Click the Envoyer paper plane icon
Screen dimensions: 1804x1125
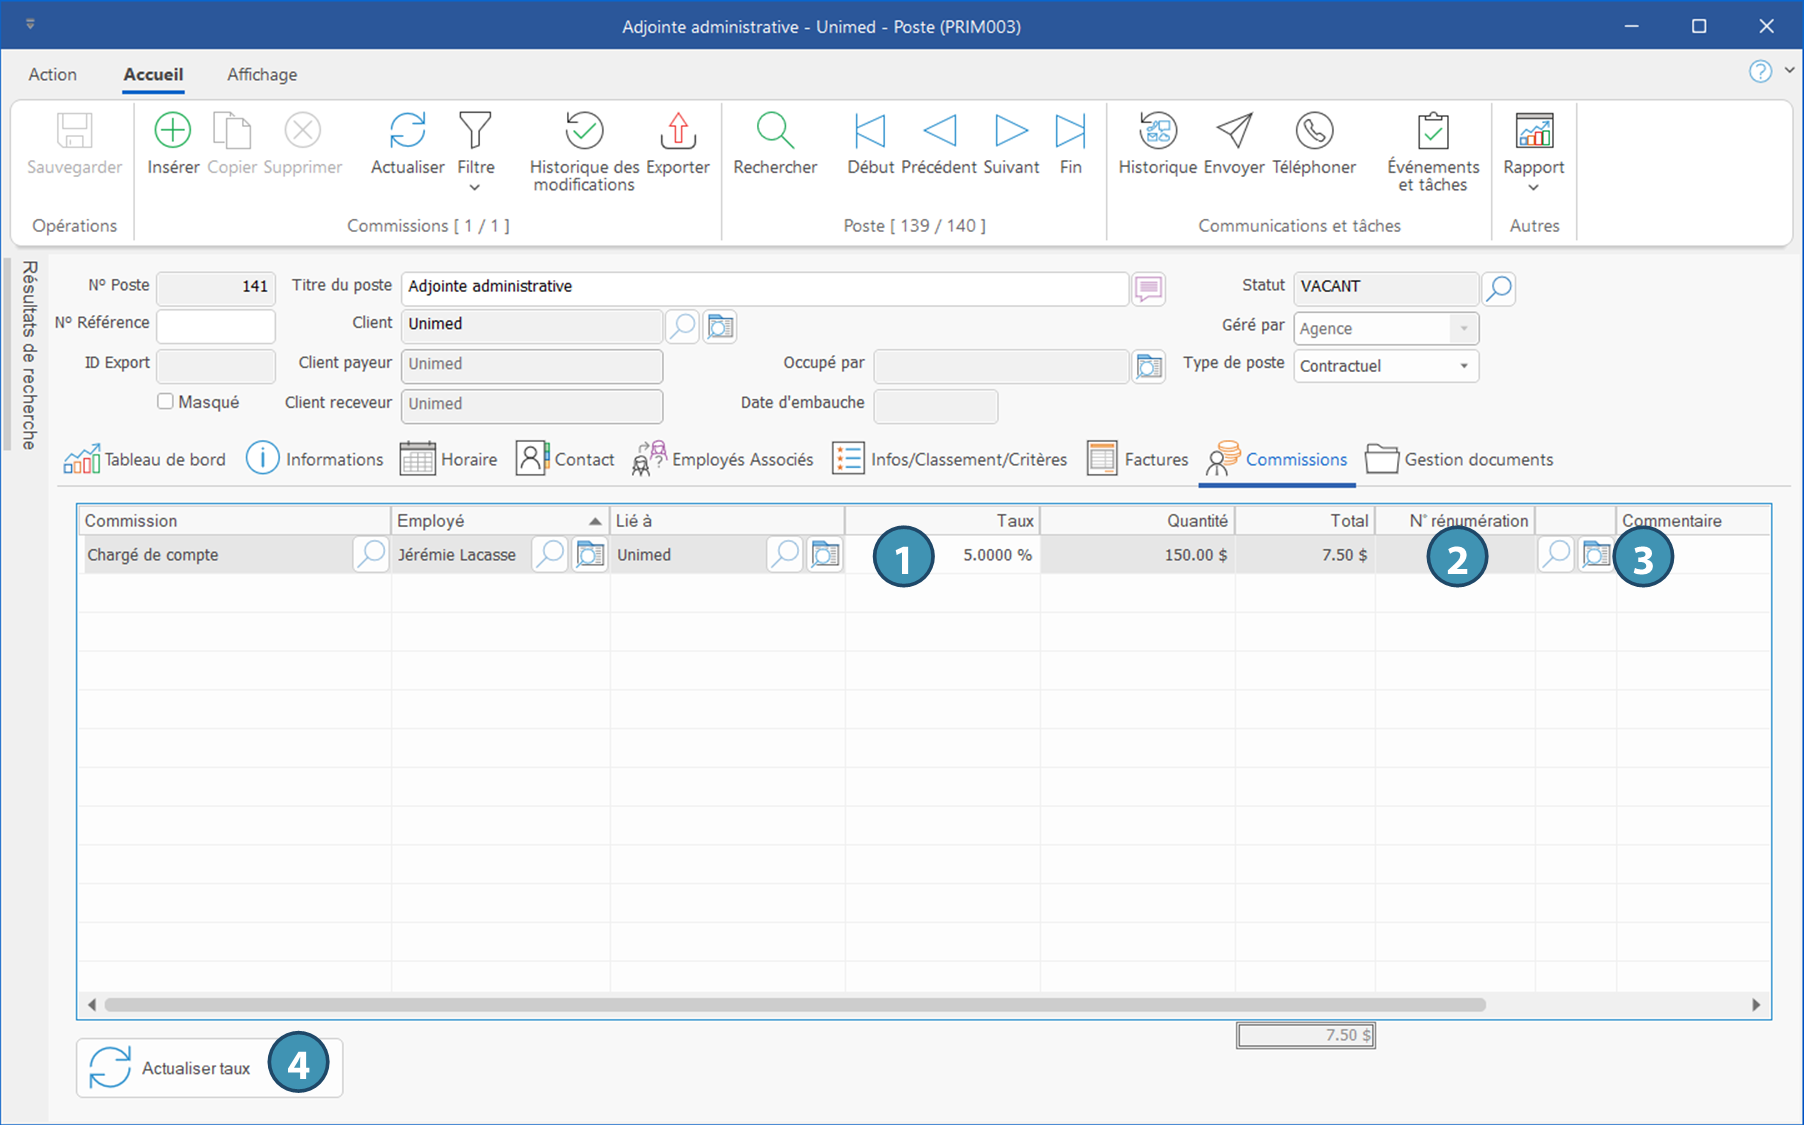click(1234, 131)
